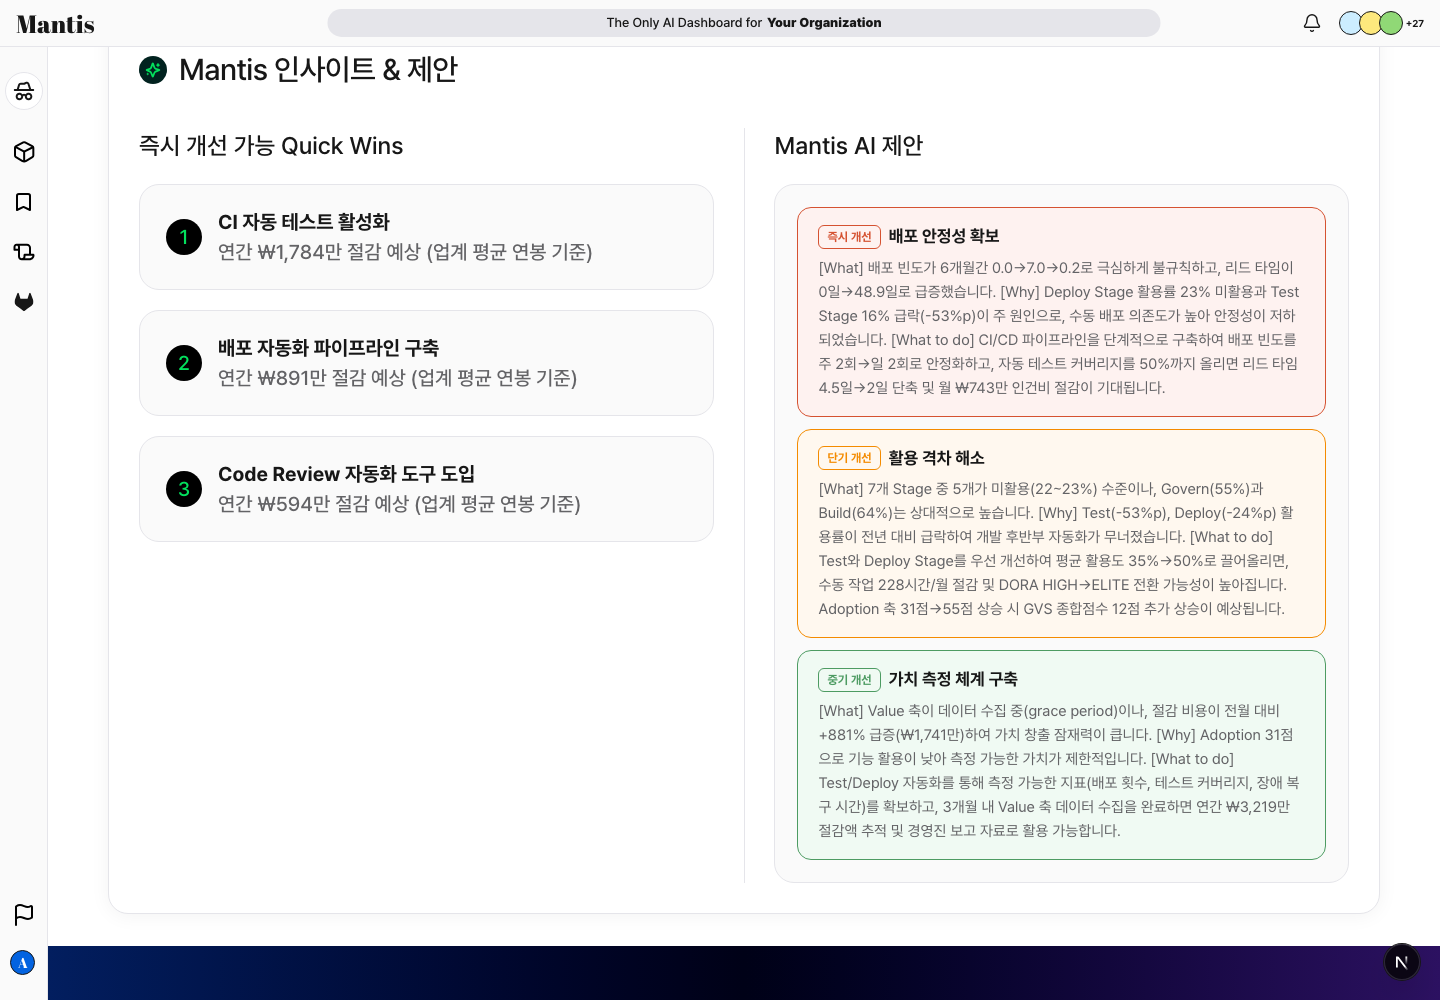The image size is (1440, 1000).
Task: Open the incognito glasses sidebar icon
Action: 24,92
